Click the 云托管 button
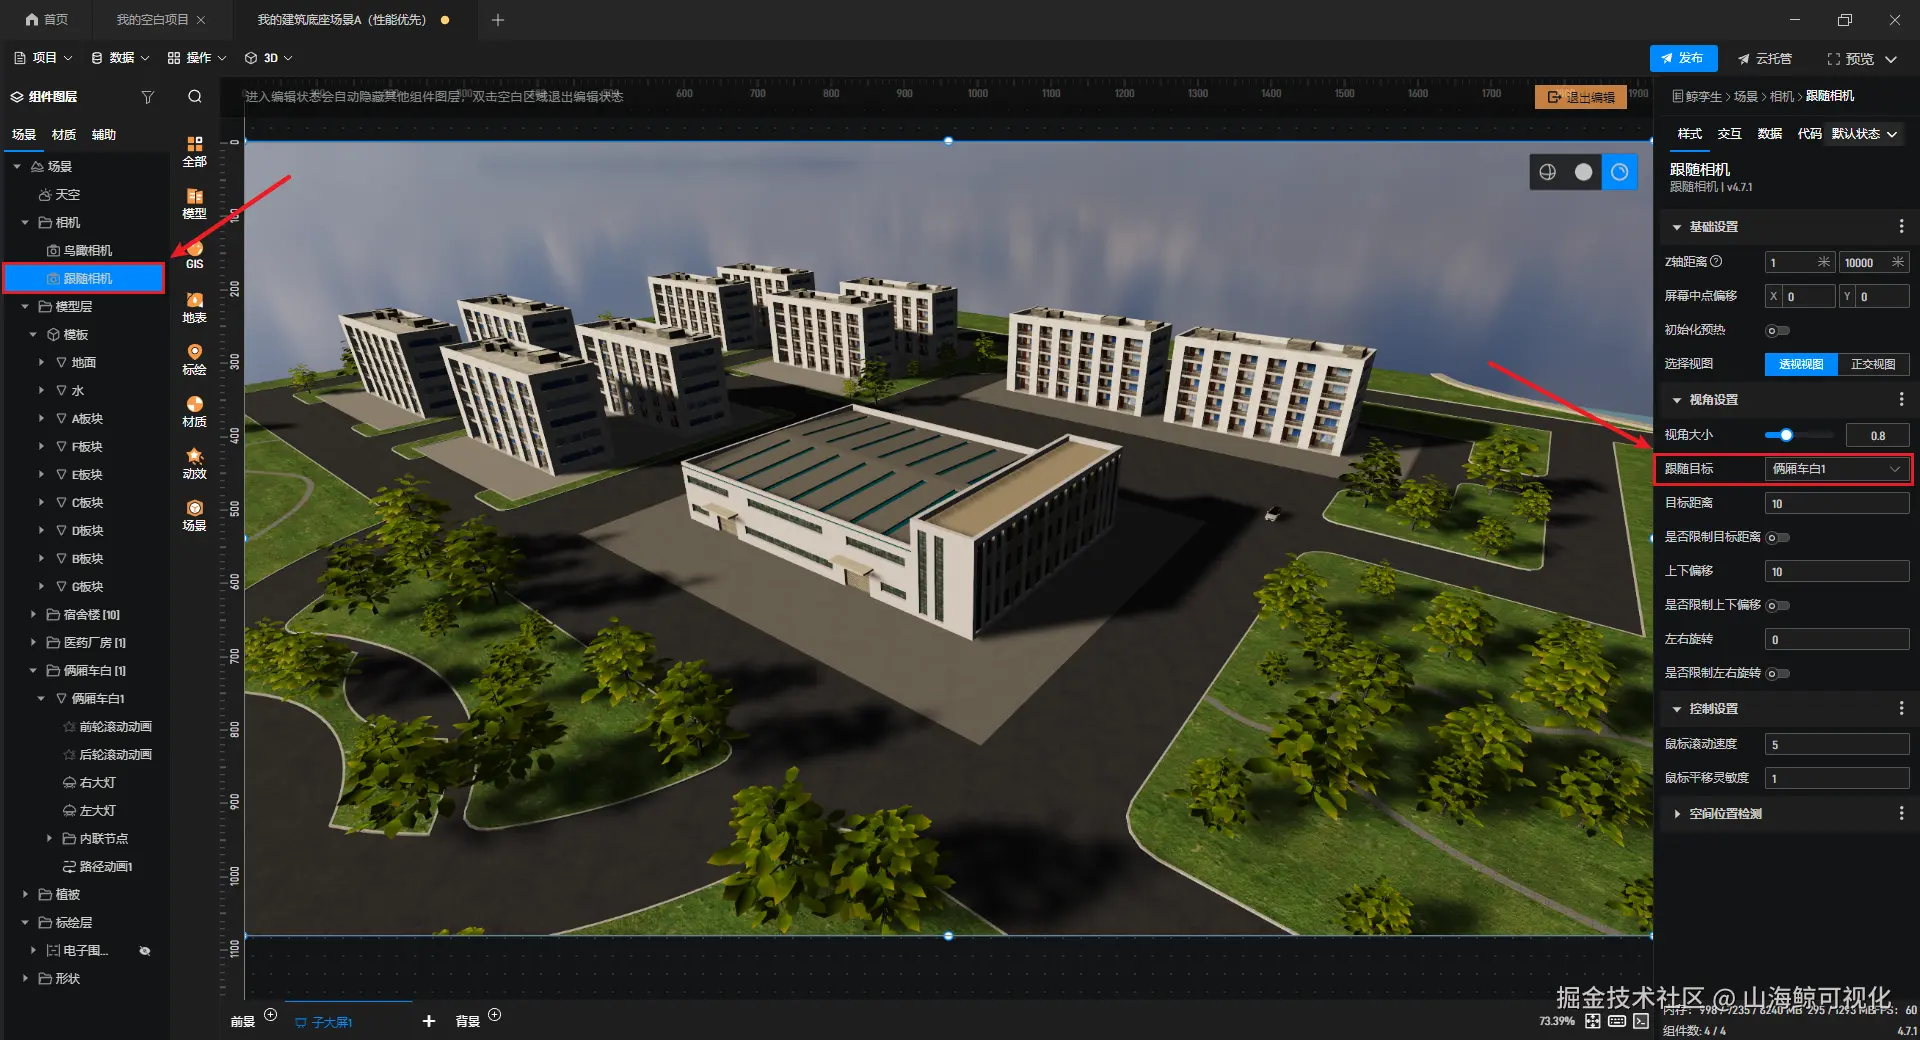The width and height of the screenshot is (1920, 1040). coord(1765,59)
